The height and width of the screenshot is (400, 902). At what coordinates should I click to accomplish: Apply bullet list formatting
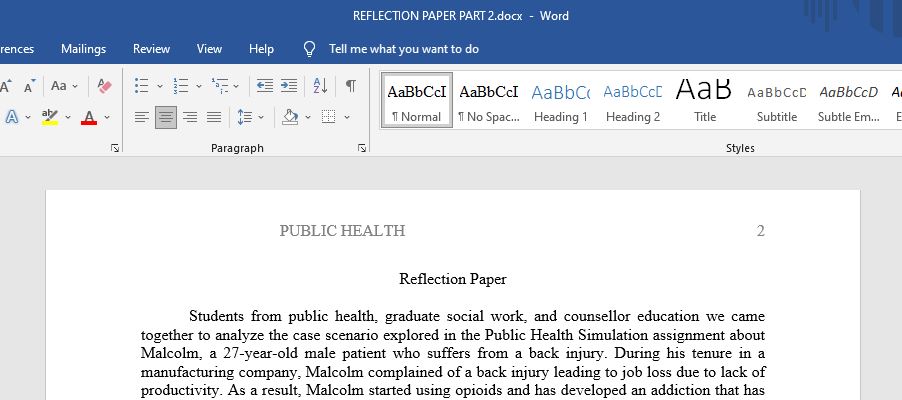(x=142, y=86)
